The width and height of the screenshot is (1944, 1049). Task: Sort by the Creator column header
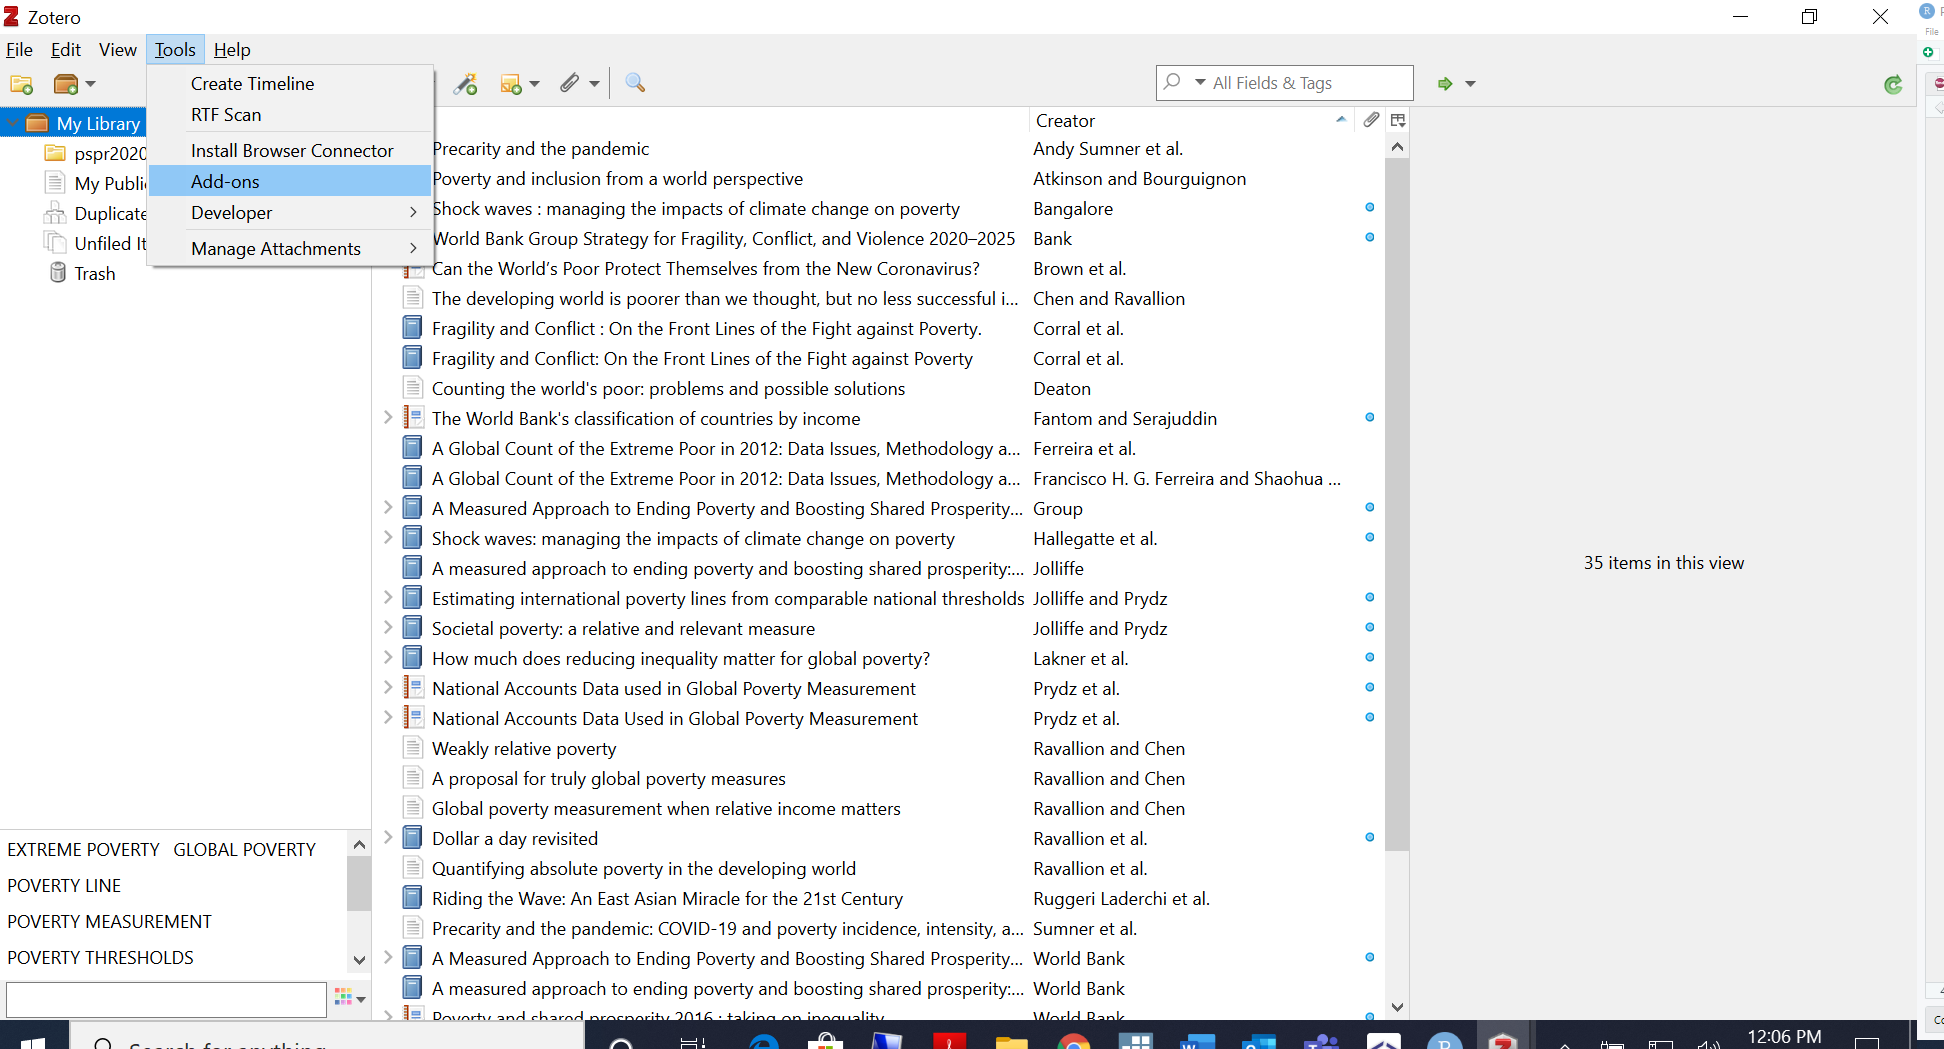point(1190,120)
